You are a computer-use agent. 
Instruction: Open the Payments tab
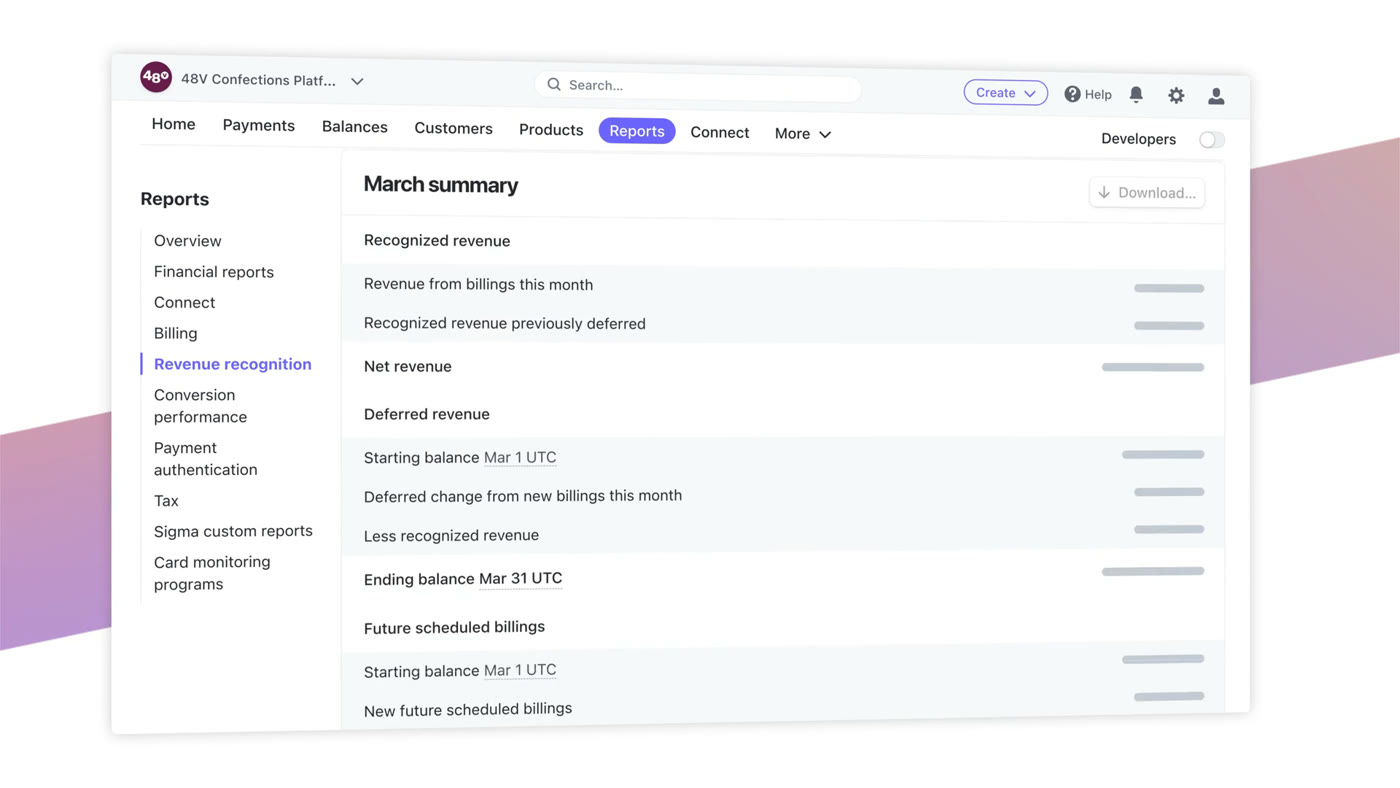pyautogui.click(x=258, y=125)
